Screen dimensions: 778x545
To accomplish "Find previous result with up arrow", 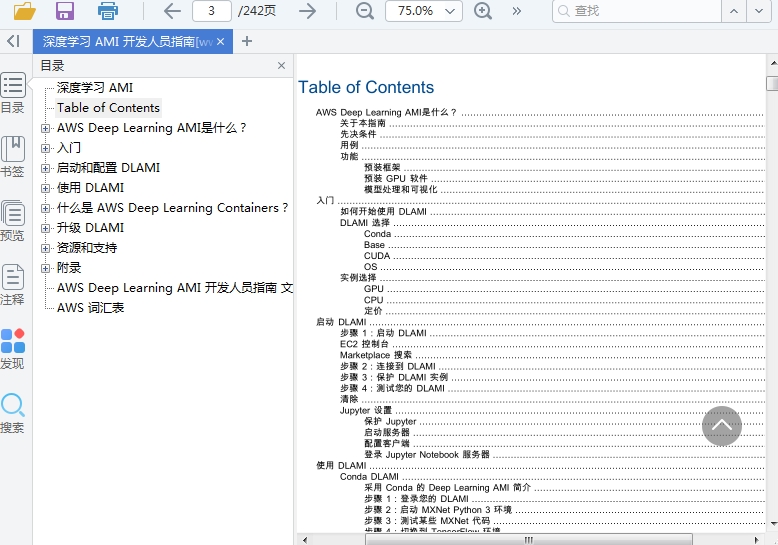I will click(x=734, y=11).
